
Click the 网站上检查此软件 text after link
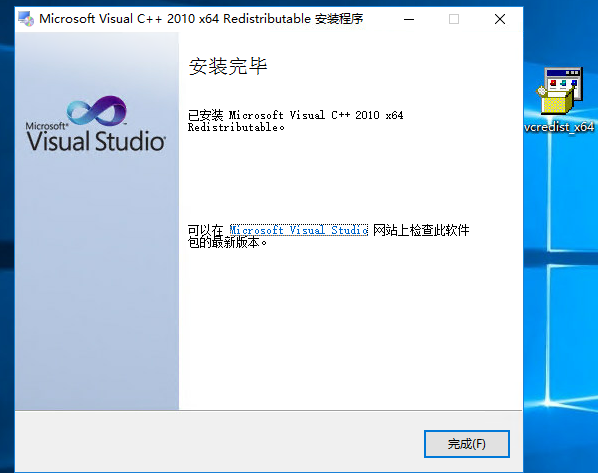(421, 230)
